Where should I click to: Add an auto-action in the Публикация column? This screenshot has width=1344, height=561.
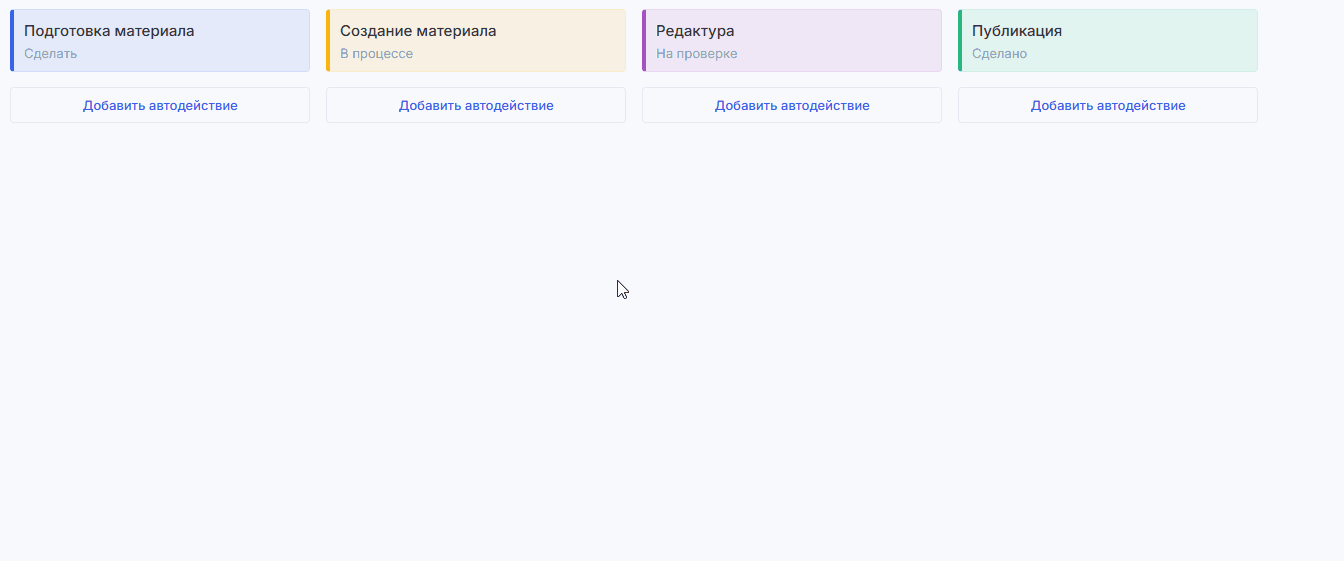(1108, 105)
